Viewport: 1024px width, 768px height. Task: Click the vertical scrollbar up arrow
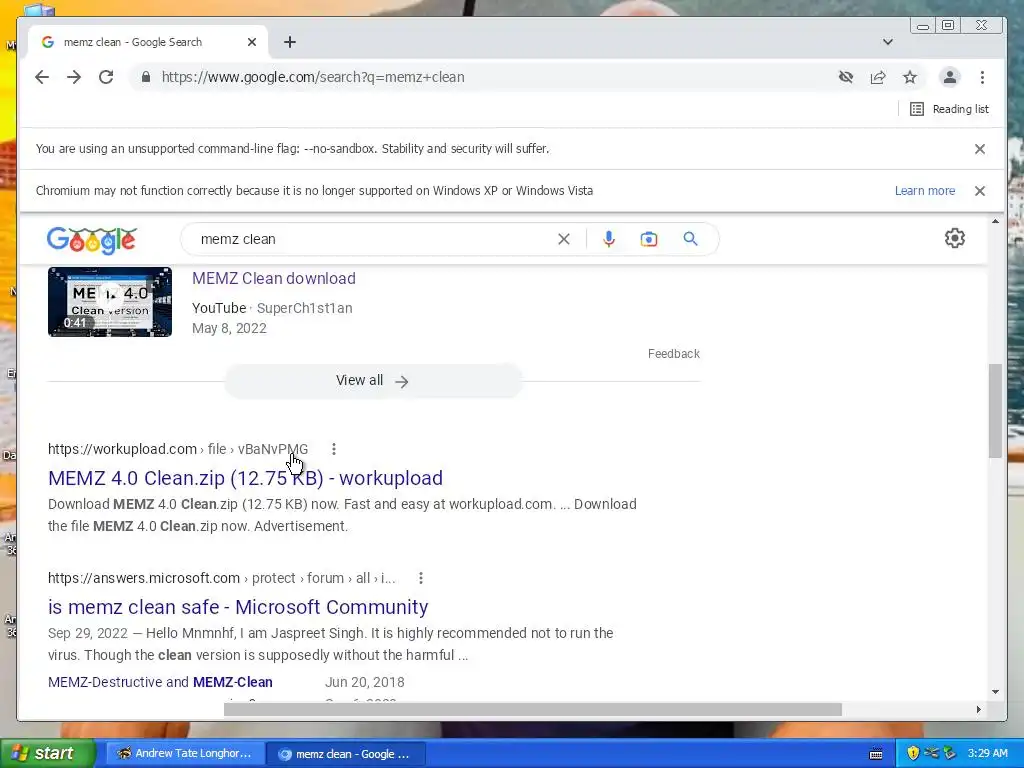pyautogui.click(x=995, y=222)
